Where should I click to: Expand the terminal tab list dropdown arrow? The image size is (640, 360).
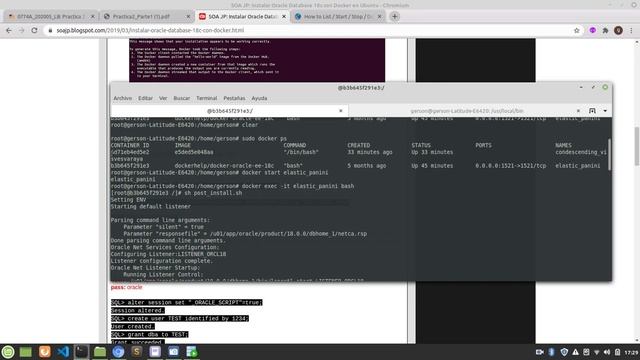[605, 111]
